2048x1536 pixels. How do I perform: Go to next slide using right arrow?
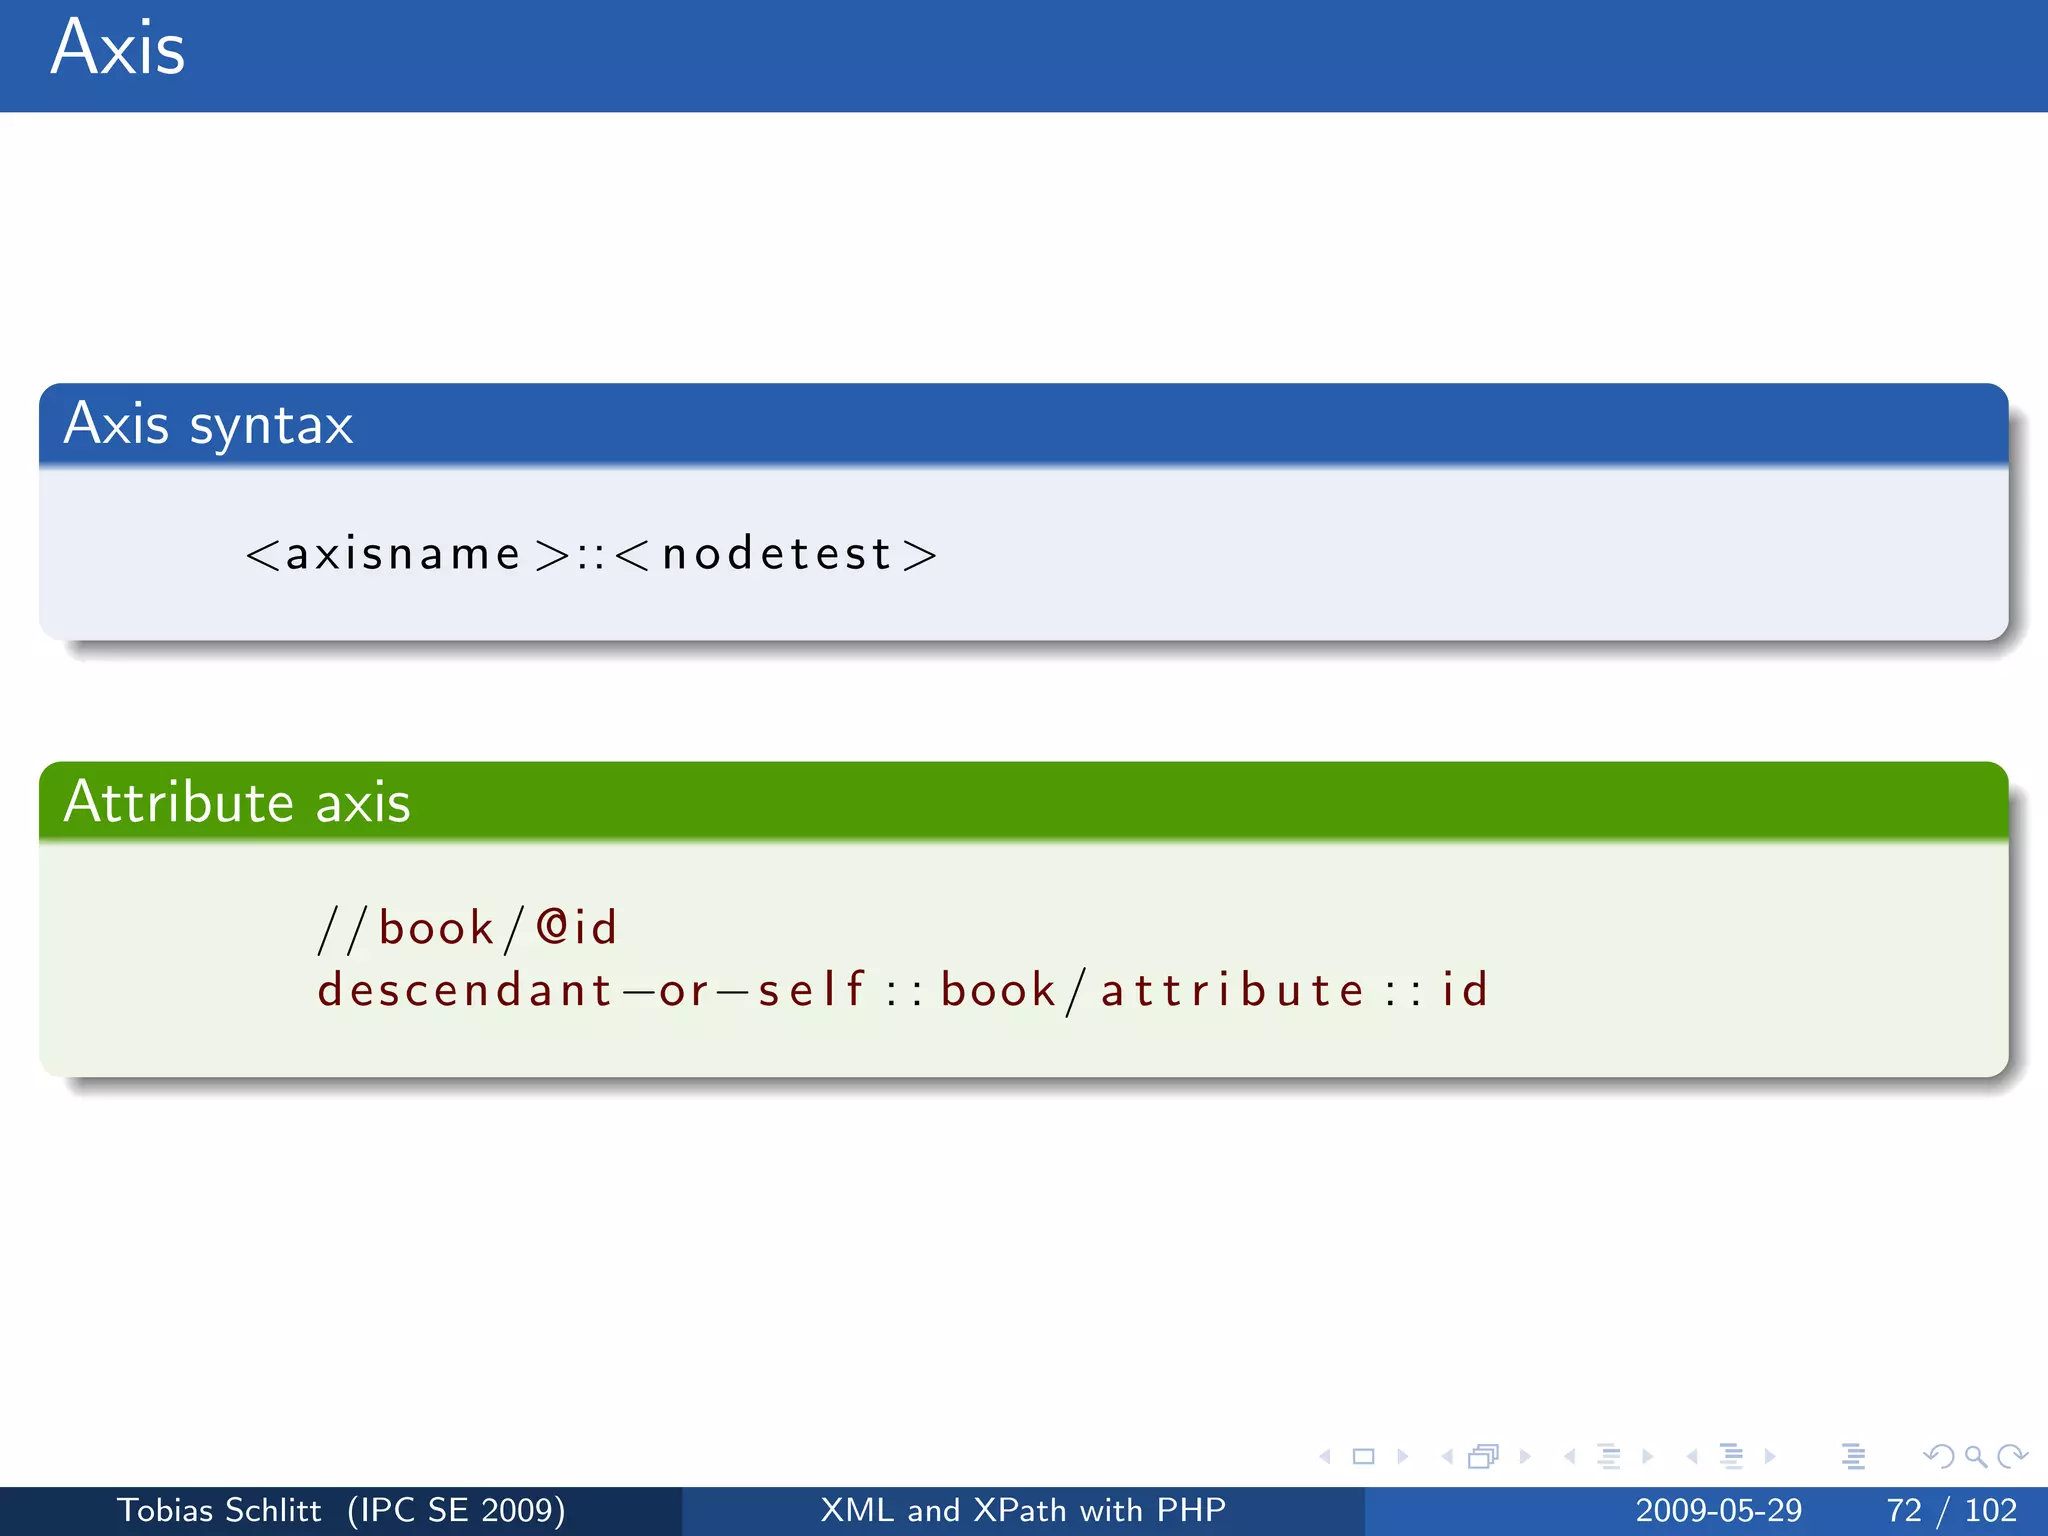pyautogui.click(x=1402, y=1457)
